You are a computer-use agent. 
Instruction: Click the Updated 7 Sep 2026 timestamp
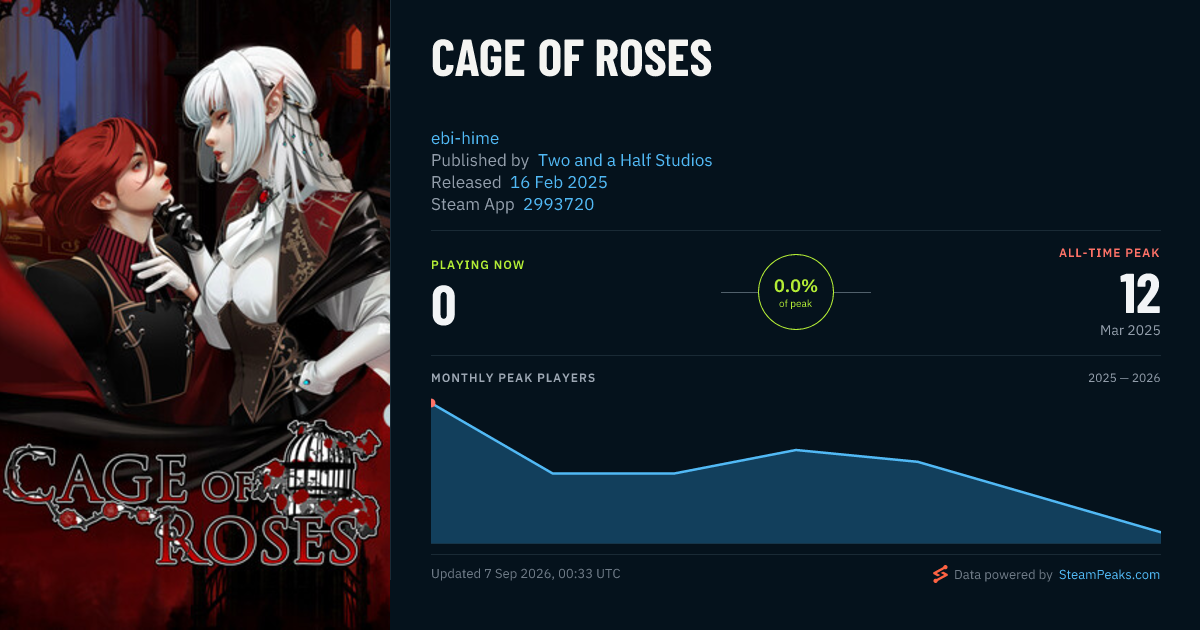click(526, 574)
